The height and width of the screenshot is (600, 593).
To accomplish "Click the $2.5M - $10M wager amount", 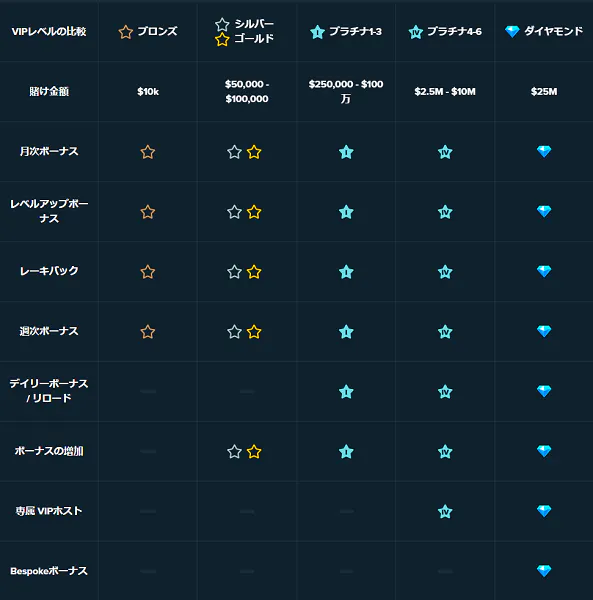I will [445, 91].
